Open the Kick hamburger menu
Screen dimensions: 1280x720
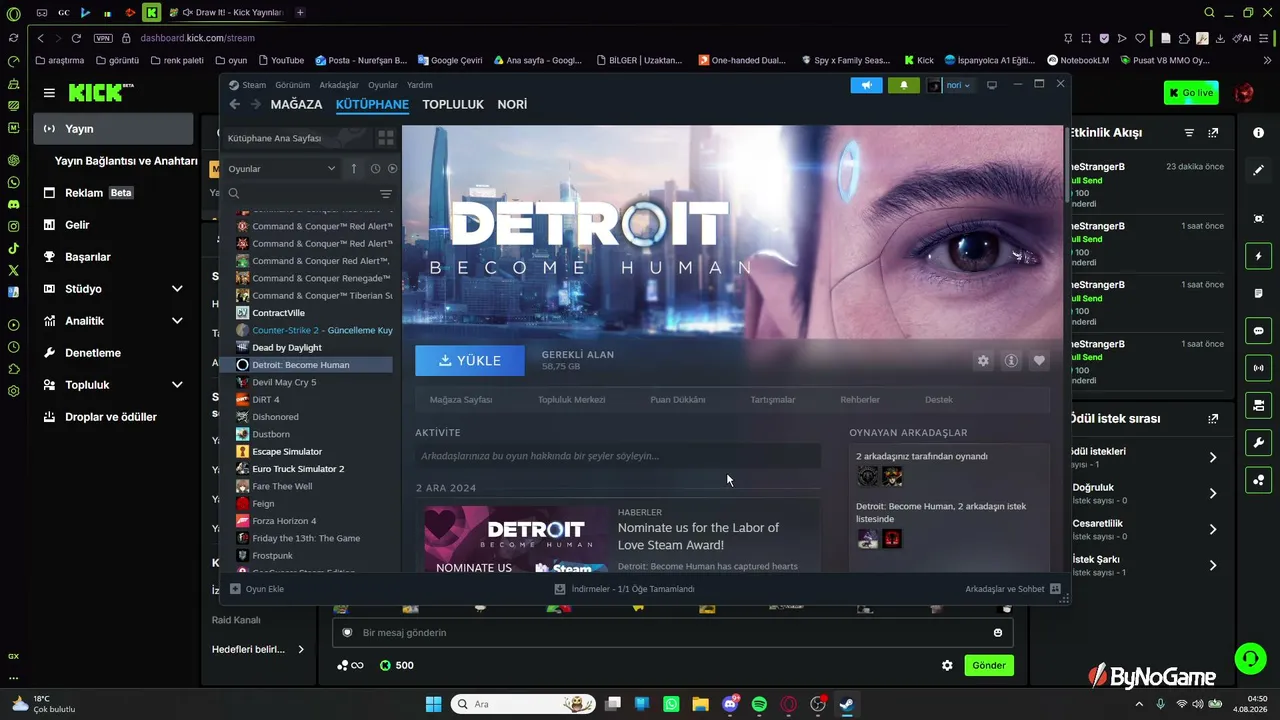point(49,93)
